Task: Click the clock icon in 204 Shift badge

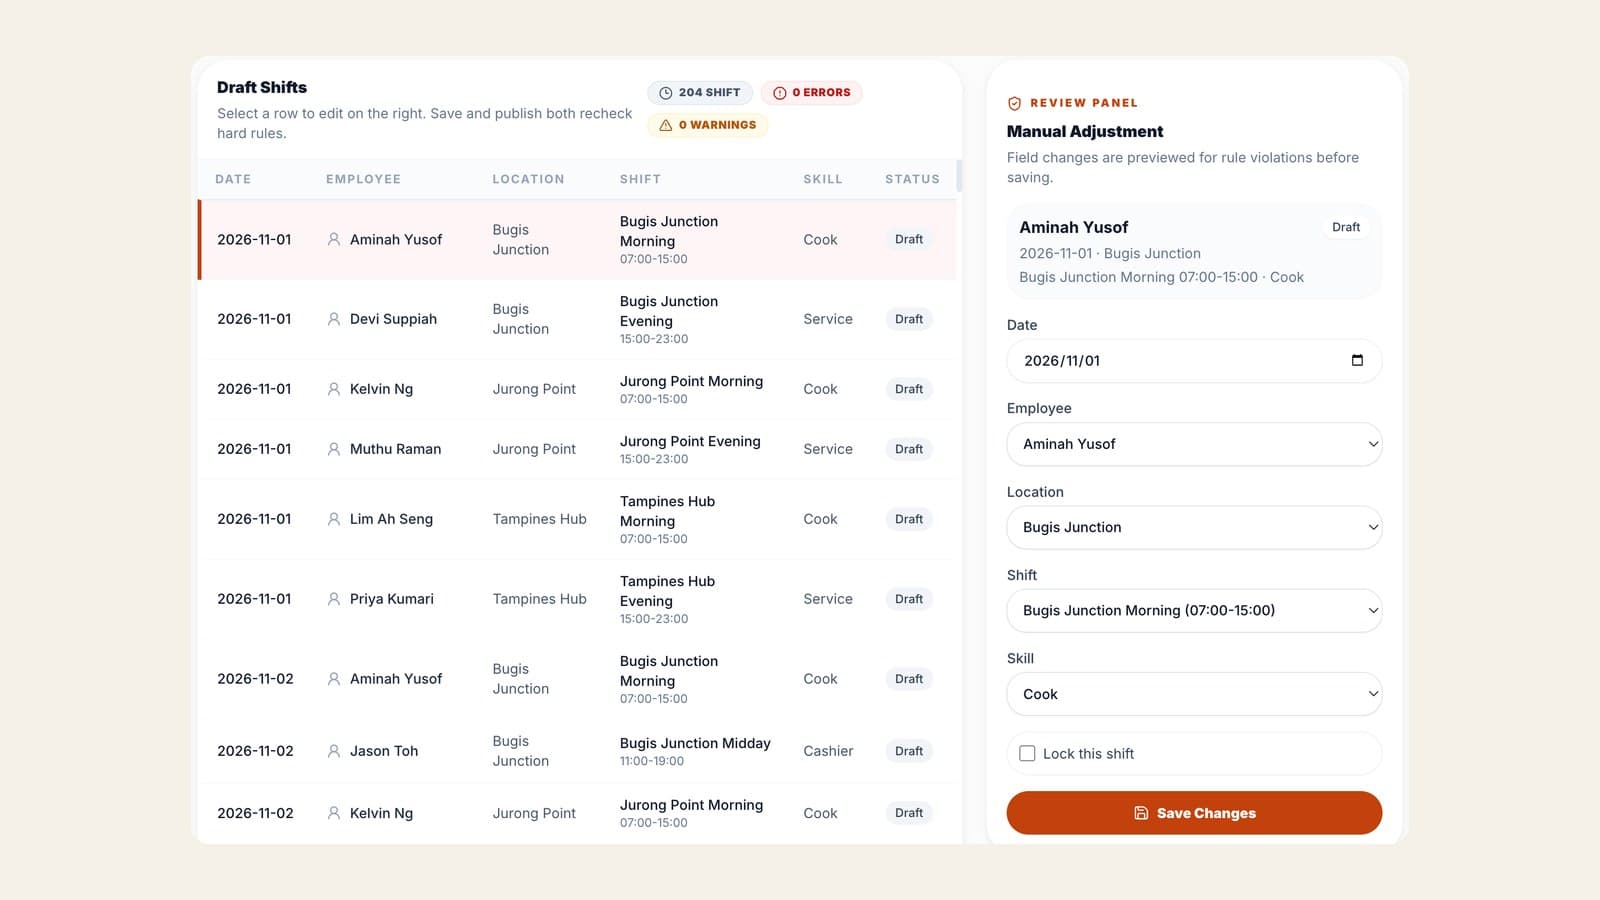Action: pyautogui.click(x=665, y=93)
